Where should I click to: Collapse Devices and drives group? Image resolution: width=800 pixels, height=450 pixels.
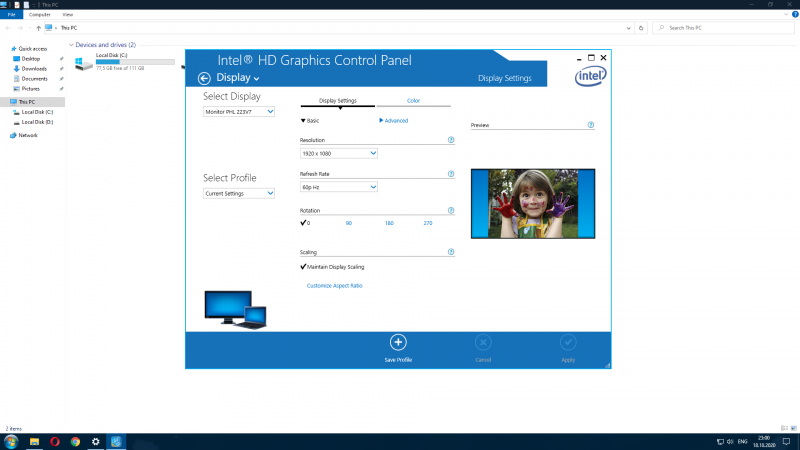(x=71, y=45)
